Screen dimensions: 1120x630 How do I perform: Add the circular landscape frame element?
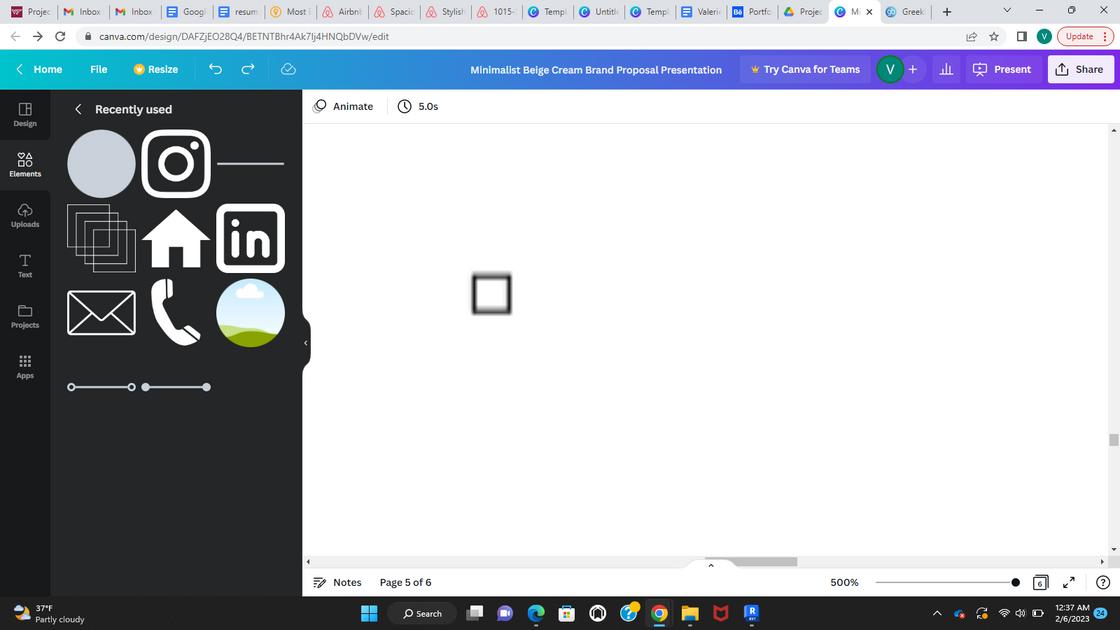point(250,313)
